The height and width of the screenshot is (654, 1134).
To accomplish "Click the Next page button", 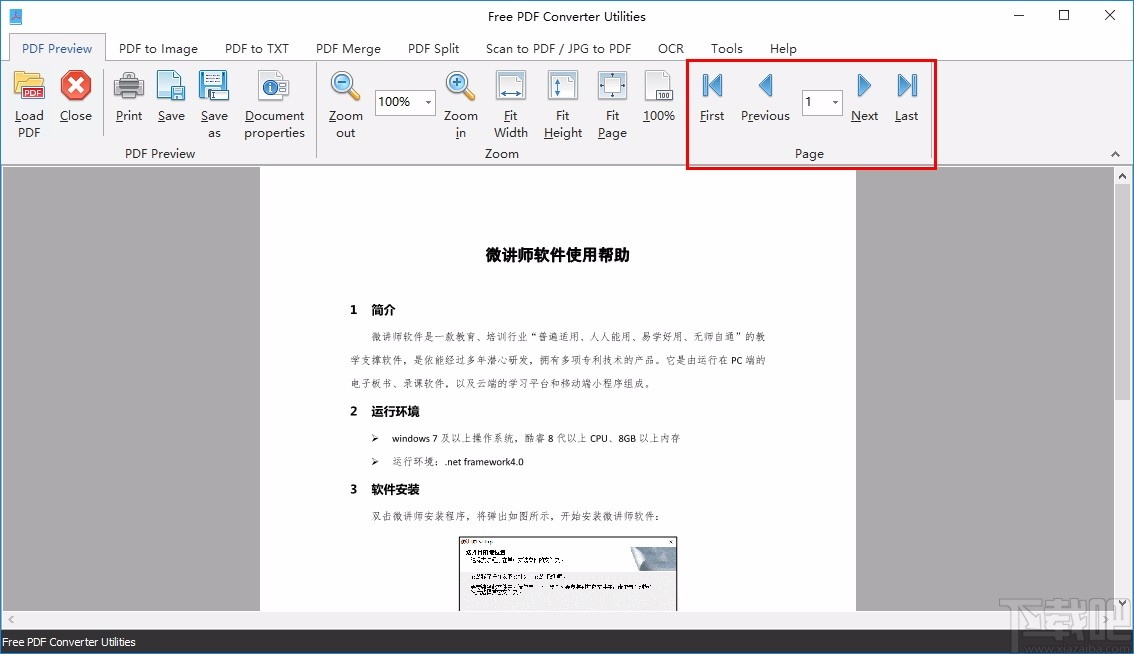I will 864,86.
